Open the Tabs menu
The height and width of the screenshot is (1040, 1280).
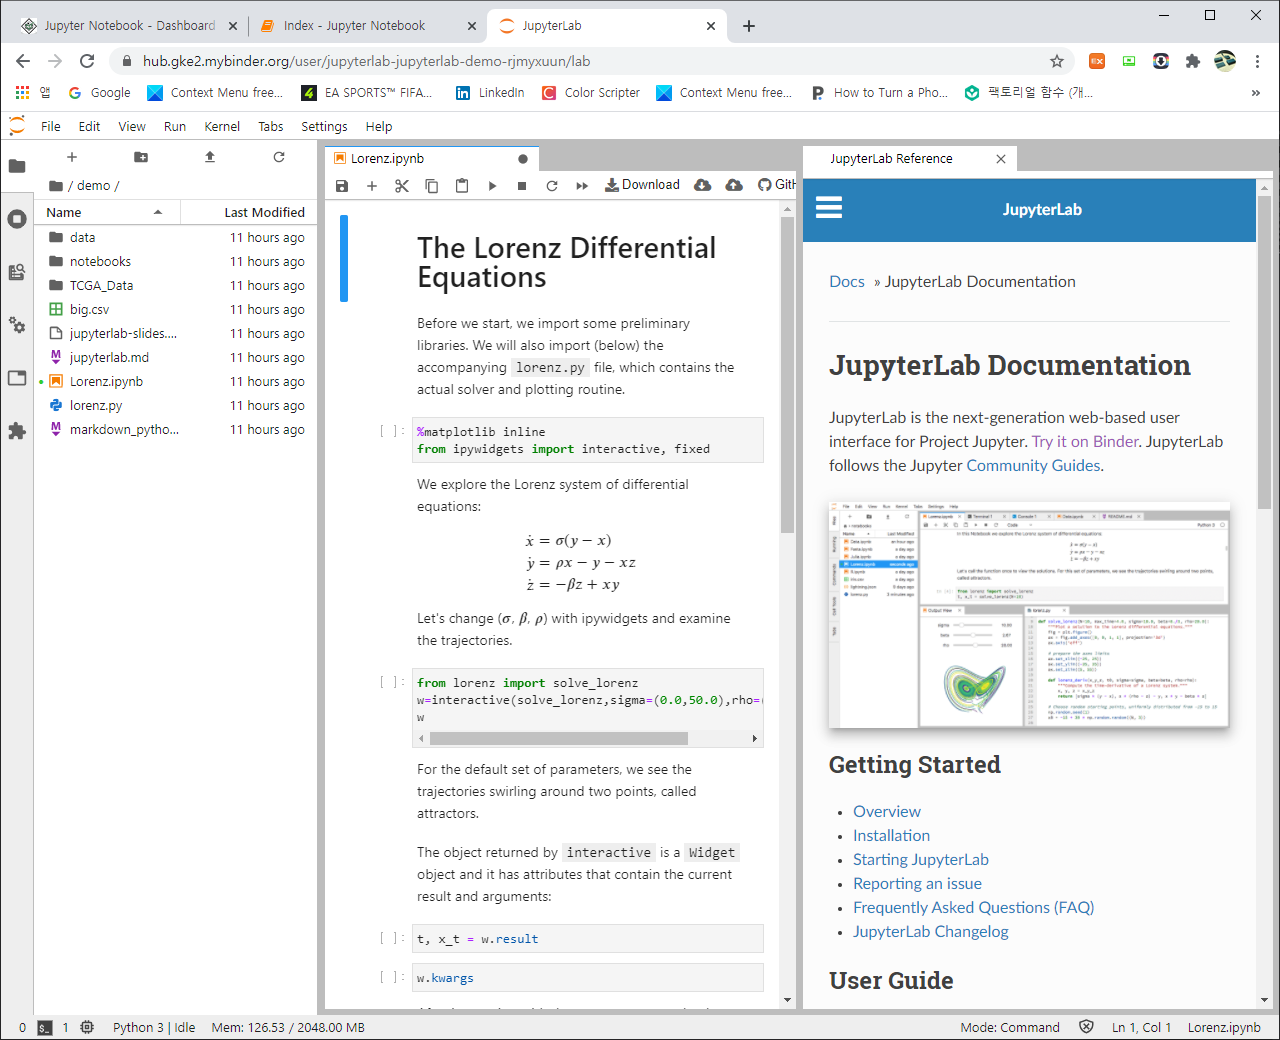271,127
